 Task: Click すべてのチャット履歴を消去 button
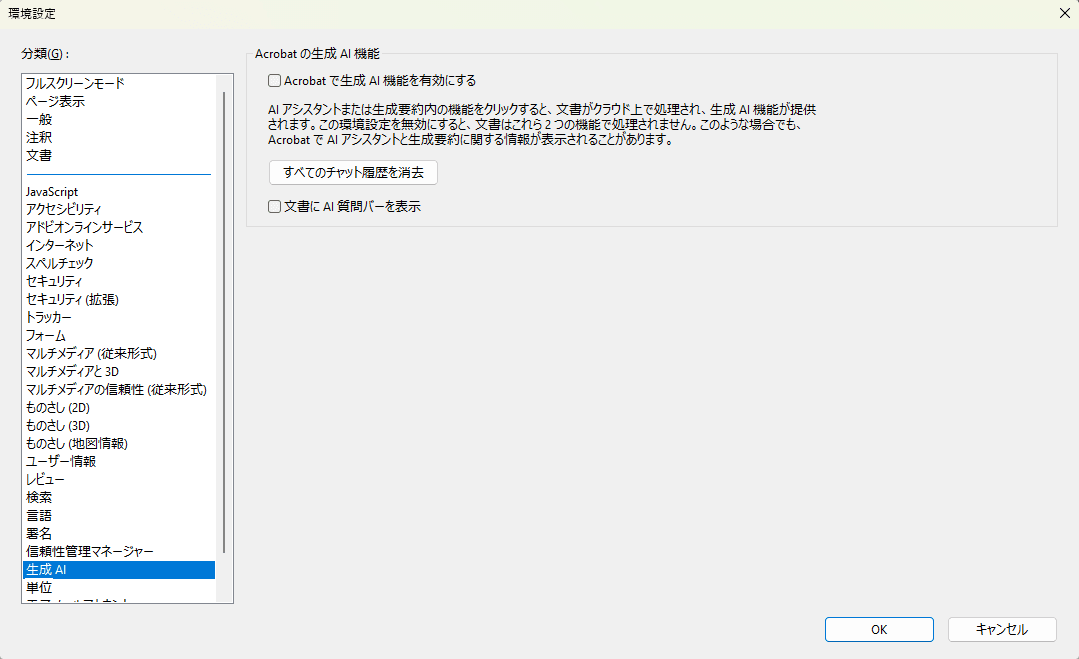tap(353, 172)
